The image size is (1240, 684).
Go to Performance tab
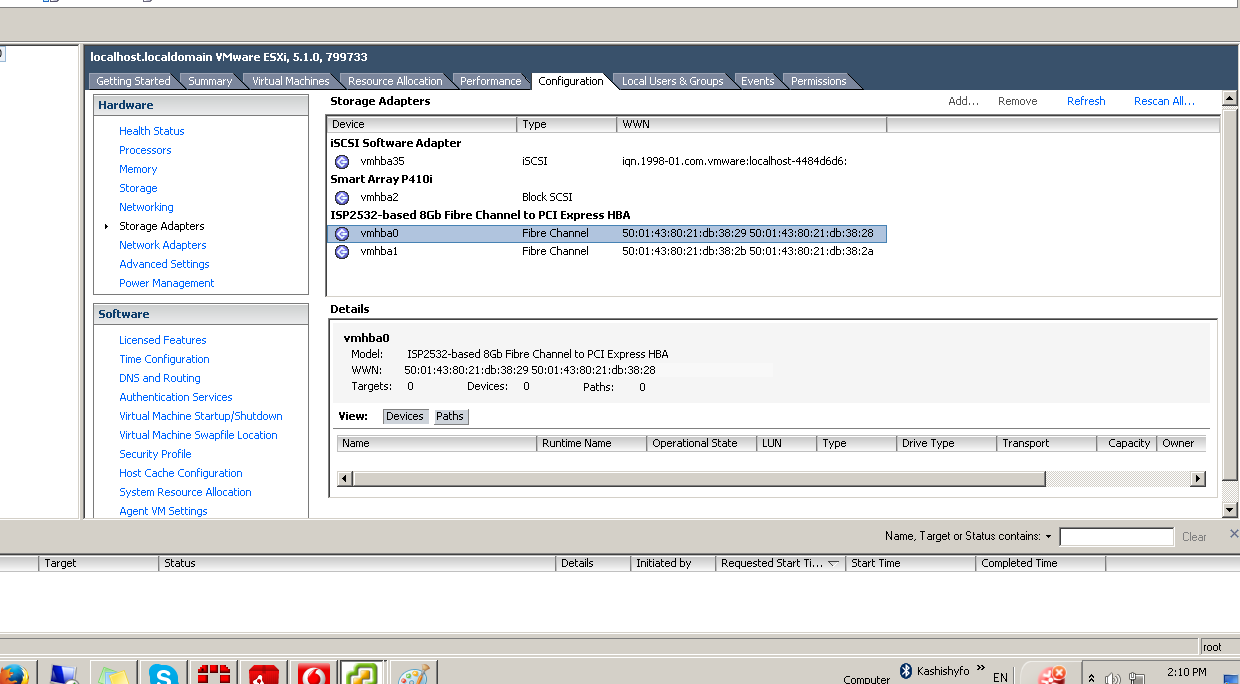490,81
